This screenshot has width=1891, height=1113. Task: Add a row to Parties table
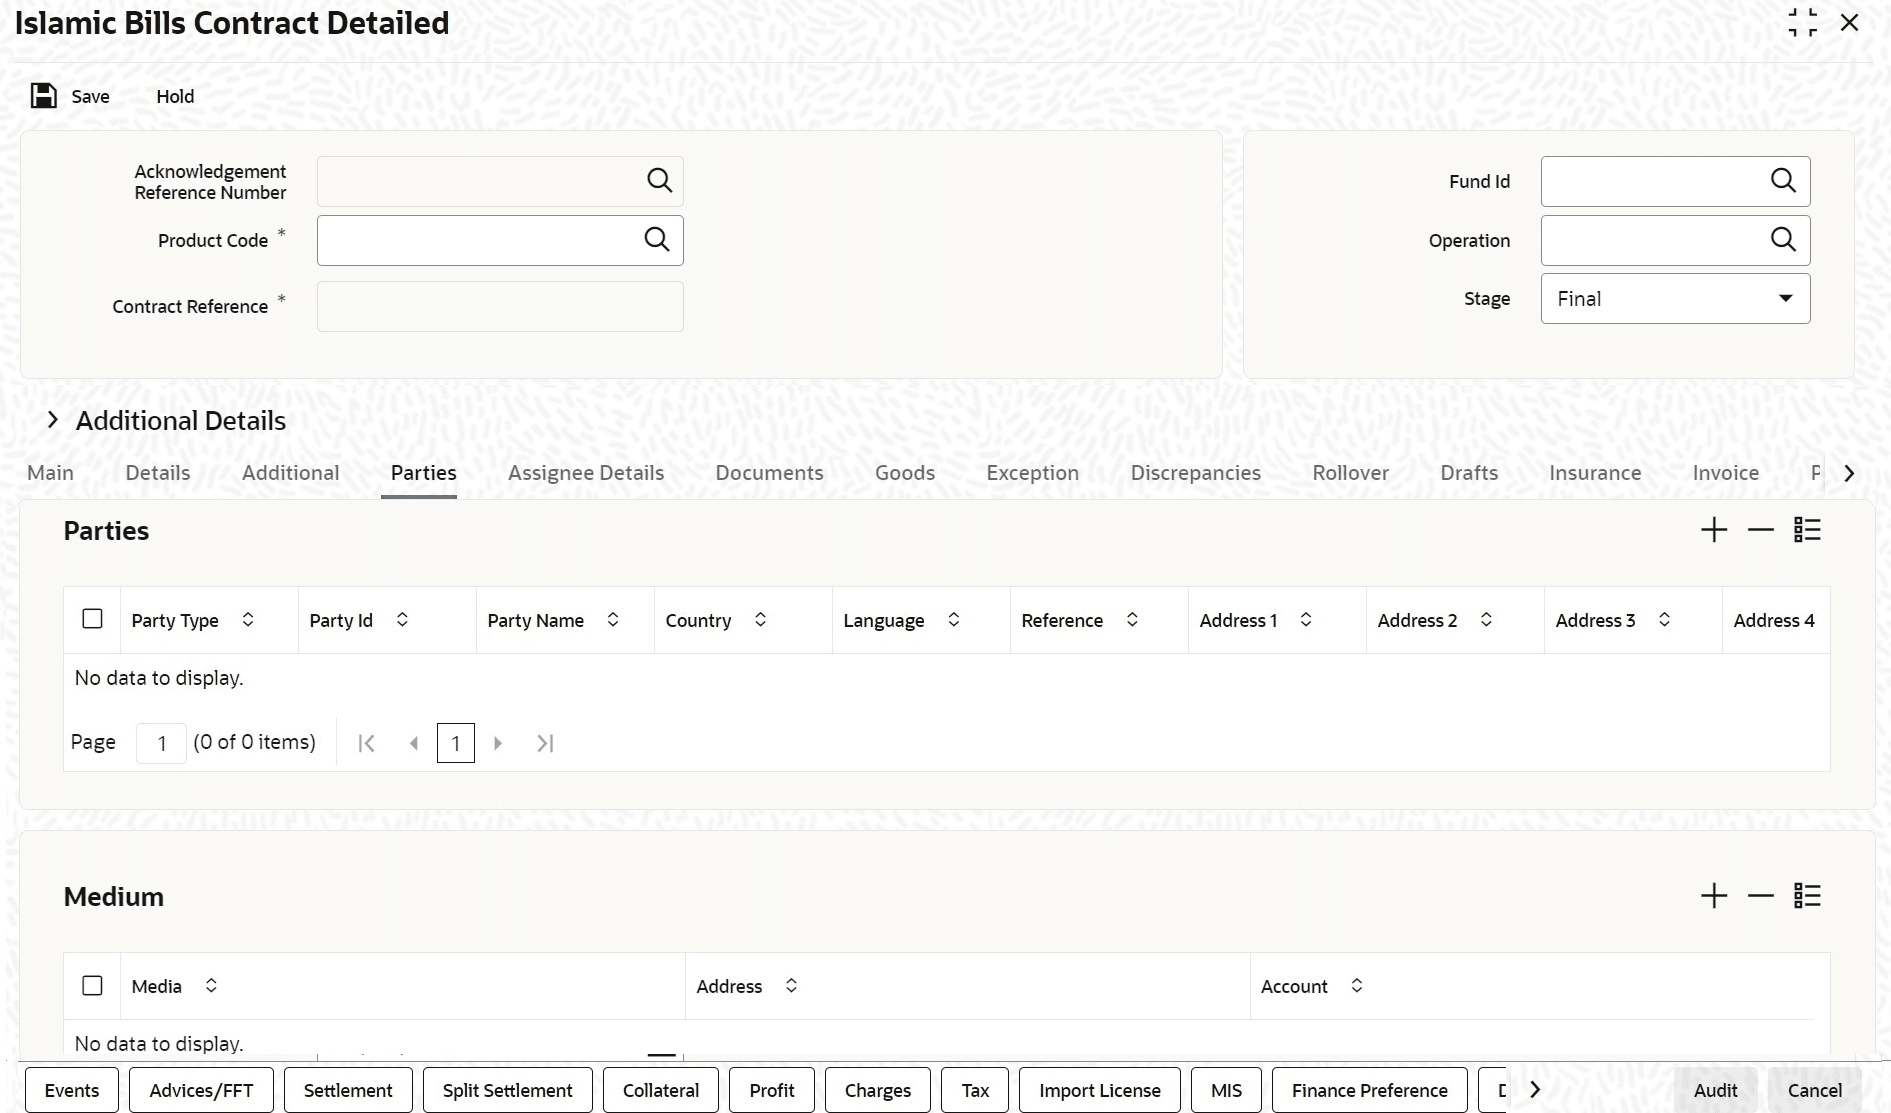coord(1714,530)
